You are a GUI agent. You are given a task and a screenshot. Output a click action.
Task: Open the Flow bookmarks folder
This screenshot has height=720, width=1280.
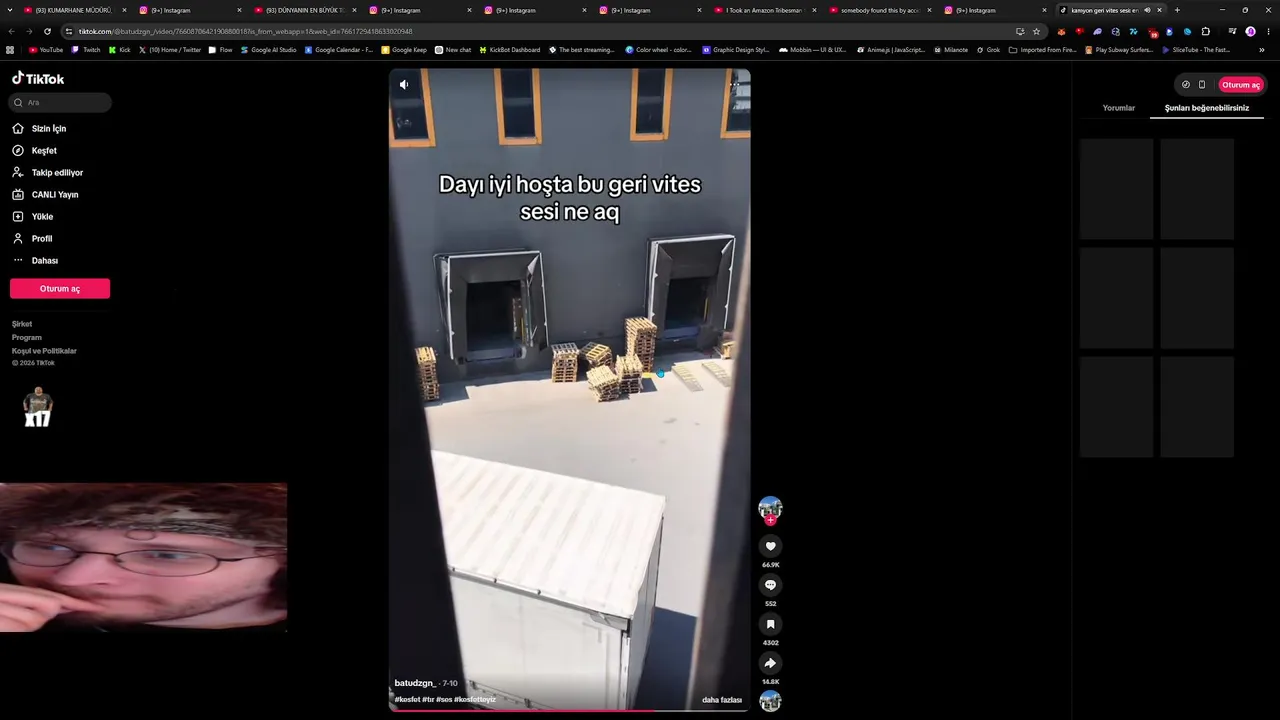click(x=220, y=50)
